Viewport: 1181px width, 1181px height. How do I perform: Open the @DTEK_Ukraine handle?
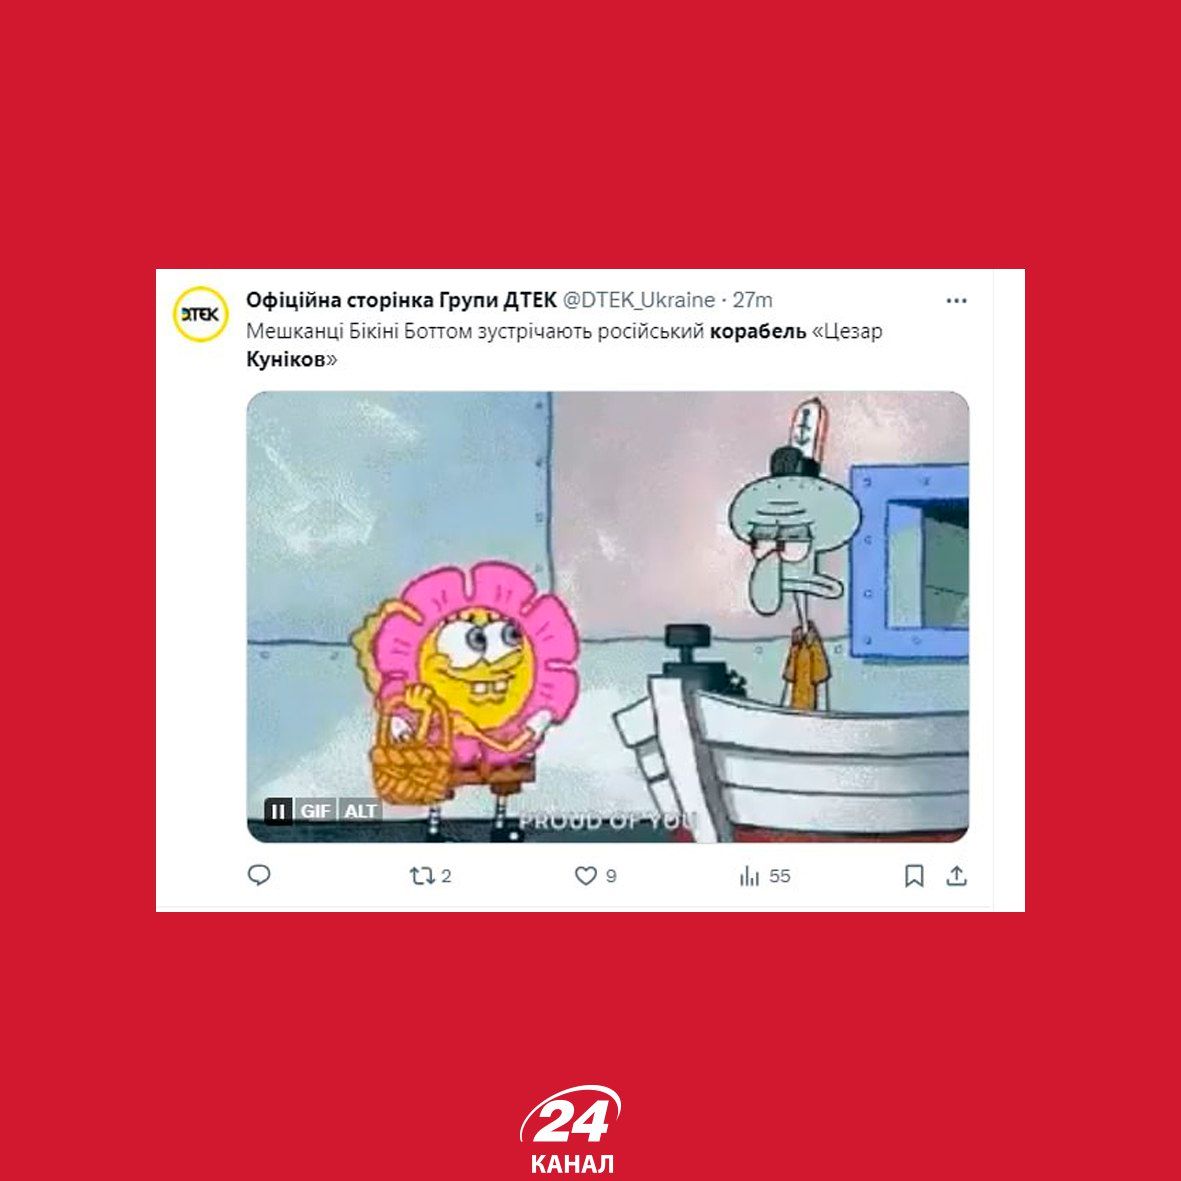[x=639, y=300]
